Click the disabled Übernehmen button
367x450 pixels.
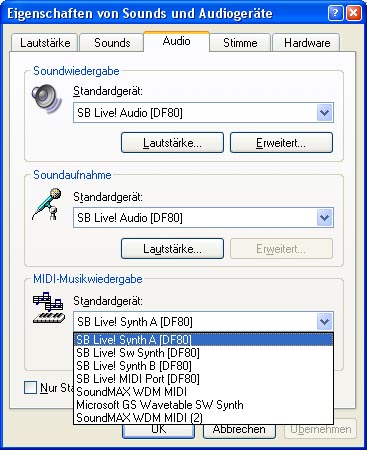click(320, 430)
